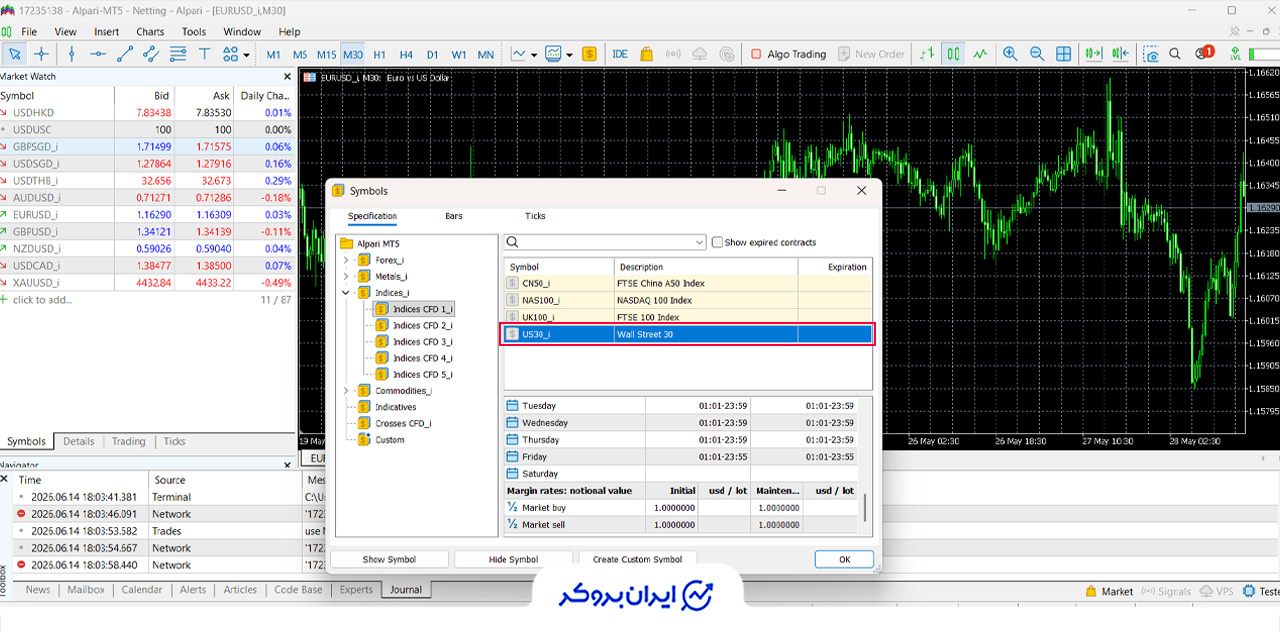Switch to candlestick chart display

[953, 54]
